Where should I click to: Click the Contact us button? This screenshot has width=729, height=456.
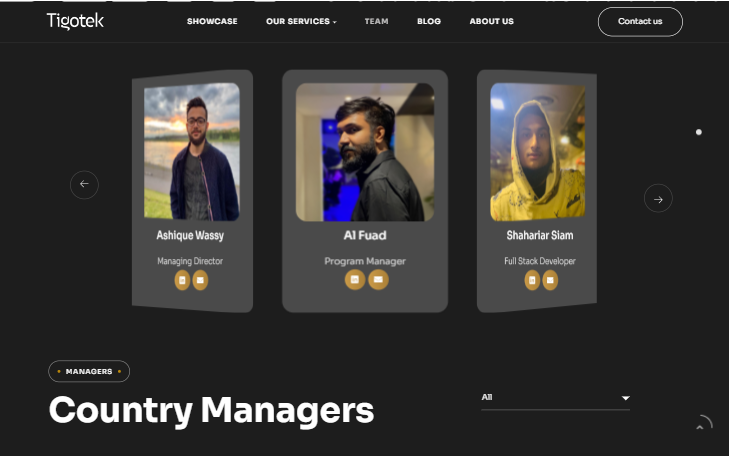[x=640, y=22]
